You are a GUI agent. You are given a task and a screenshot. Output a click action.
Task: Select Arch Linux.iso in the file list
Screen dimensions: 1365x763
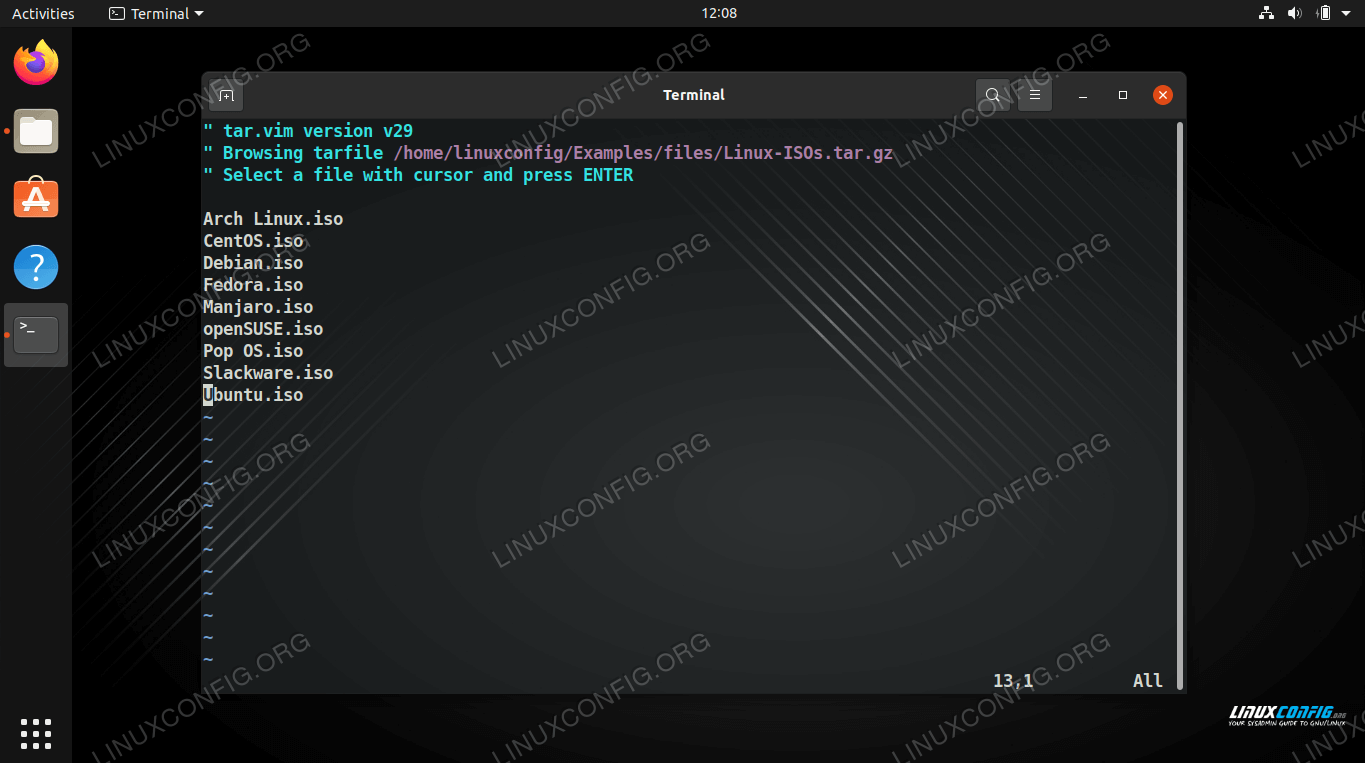(273, 219)
